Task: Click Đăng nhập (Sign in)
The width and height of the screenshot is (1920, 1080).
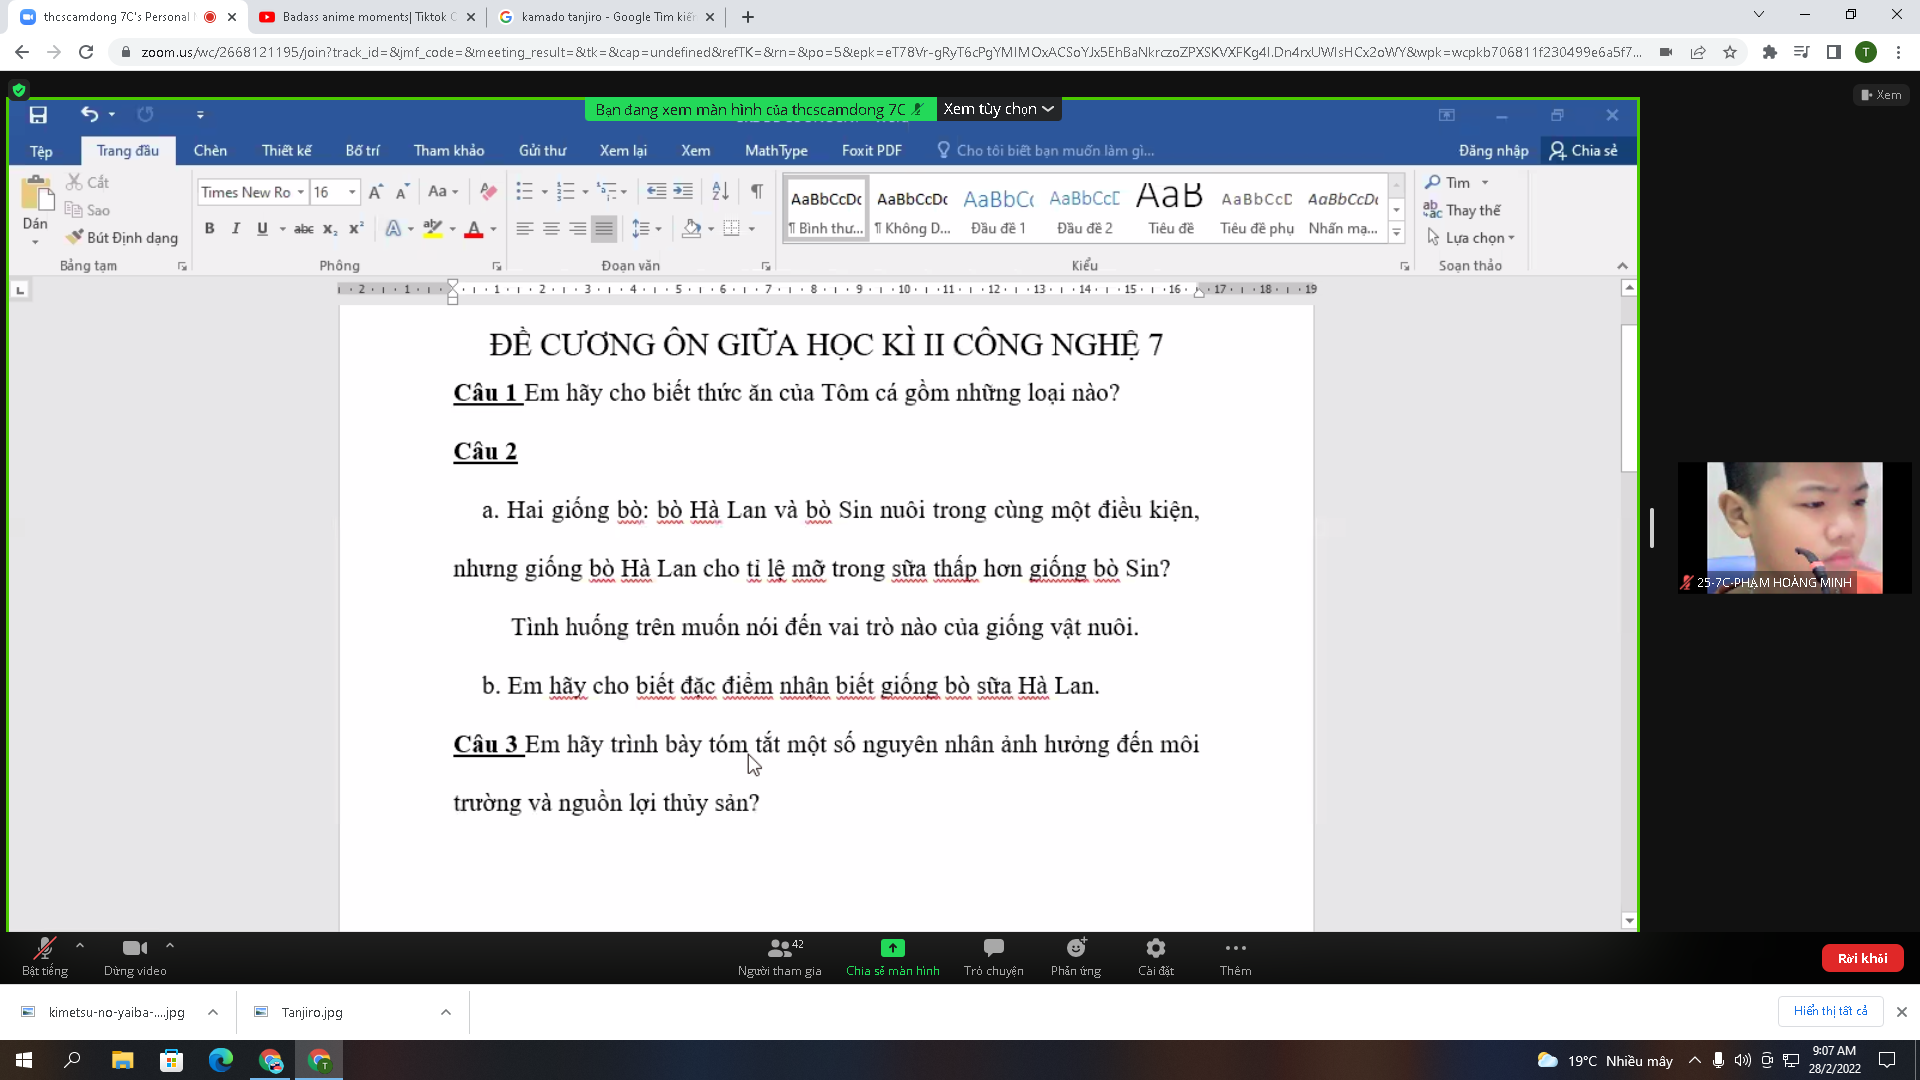Action: click(1493, 151)
